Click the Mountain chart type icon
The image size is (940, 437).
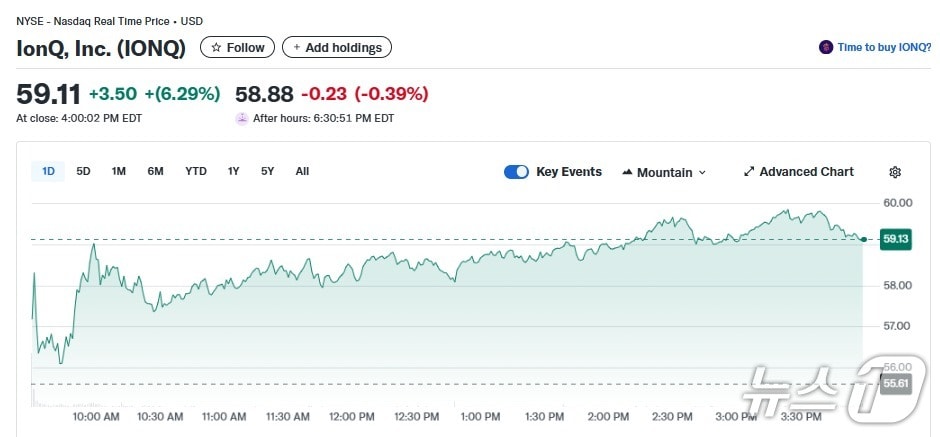[x=628, y=172]
